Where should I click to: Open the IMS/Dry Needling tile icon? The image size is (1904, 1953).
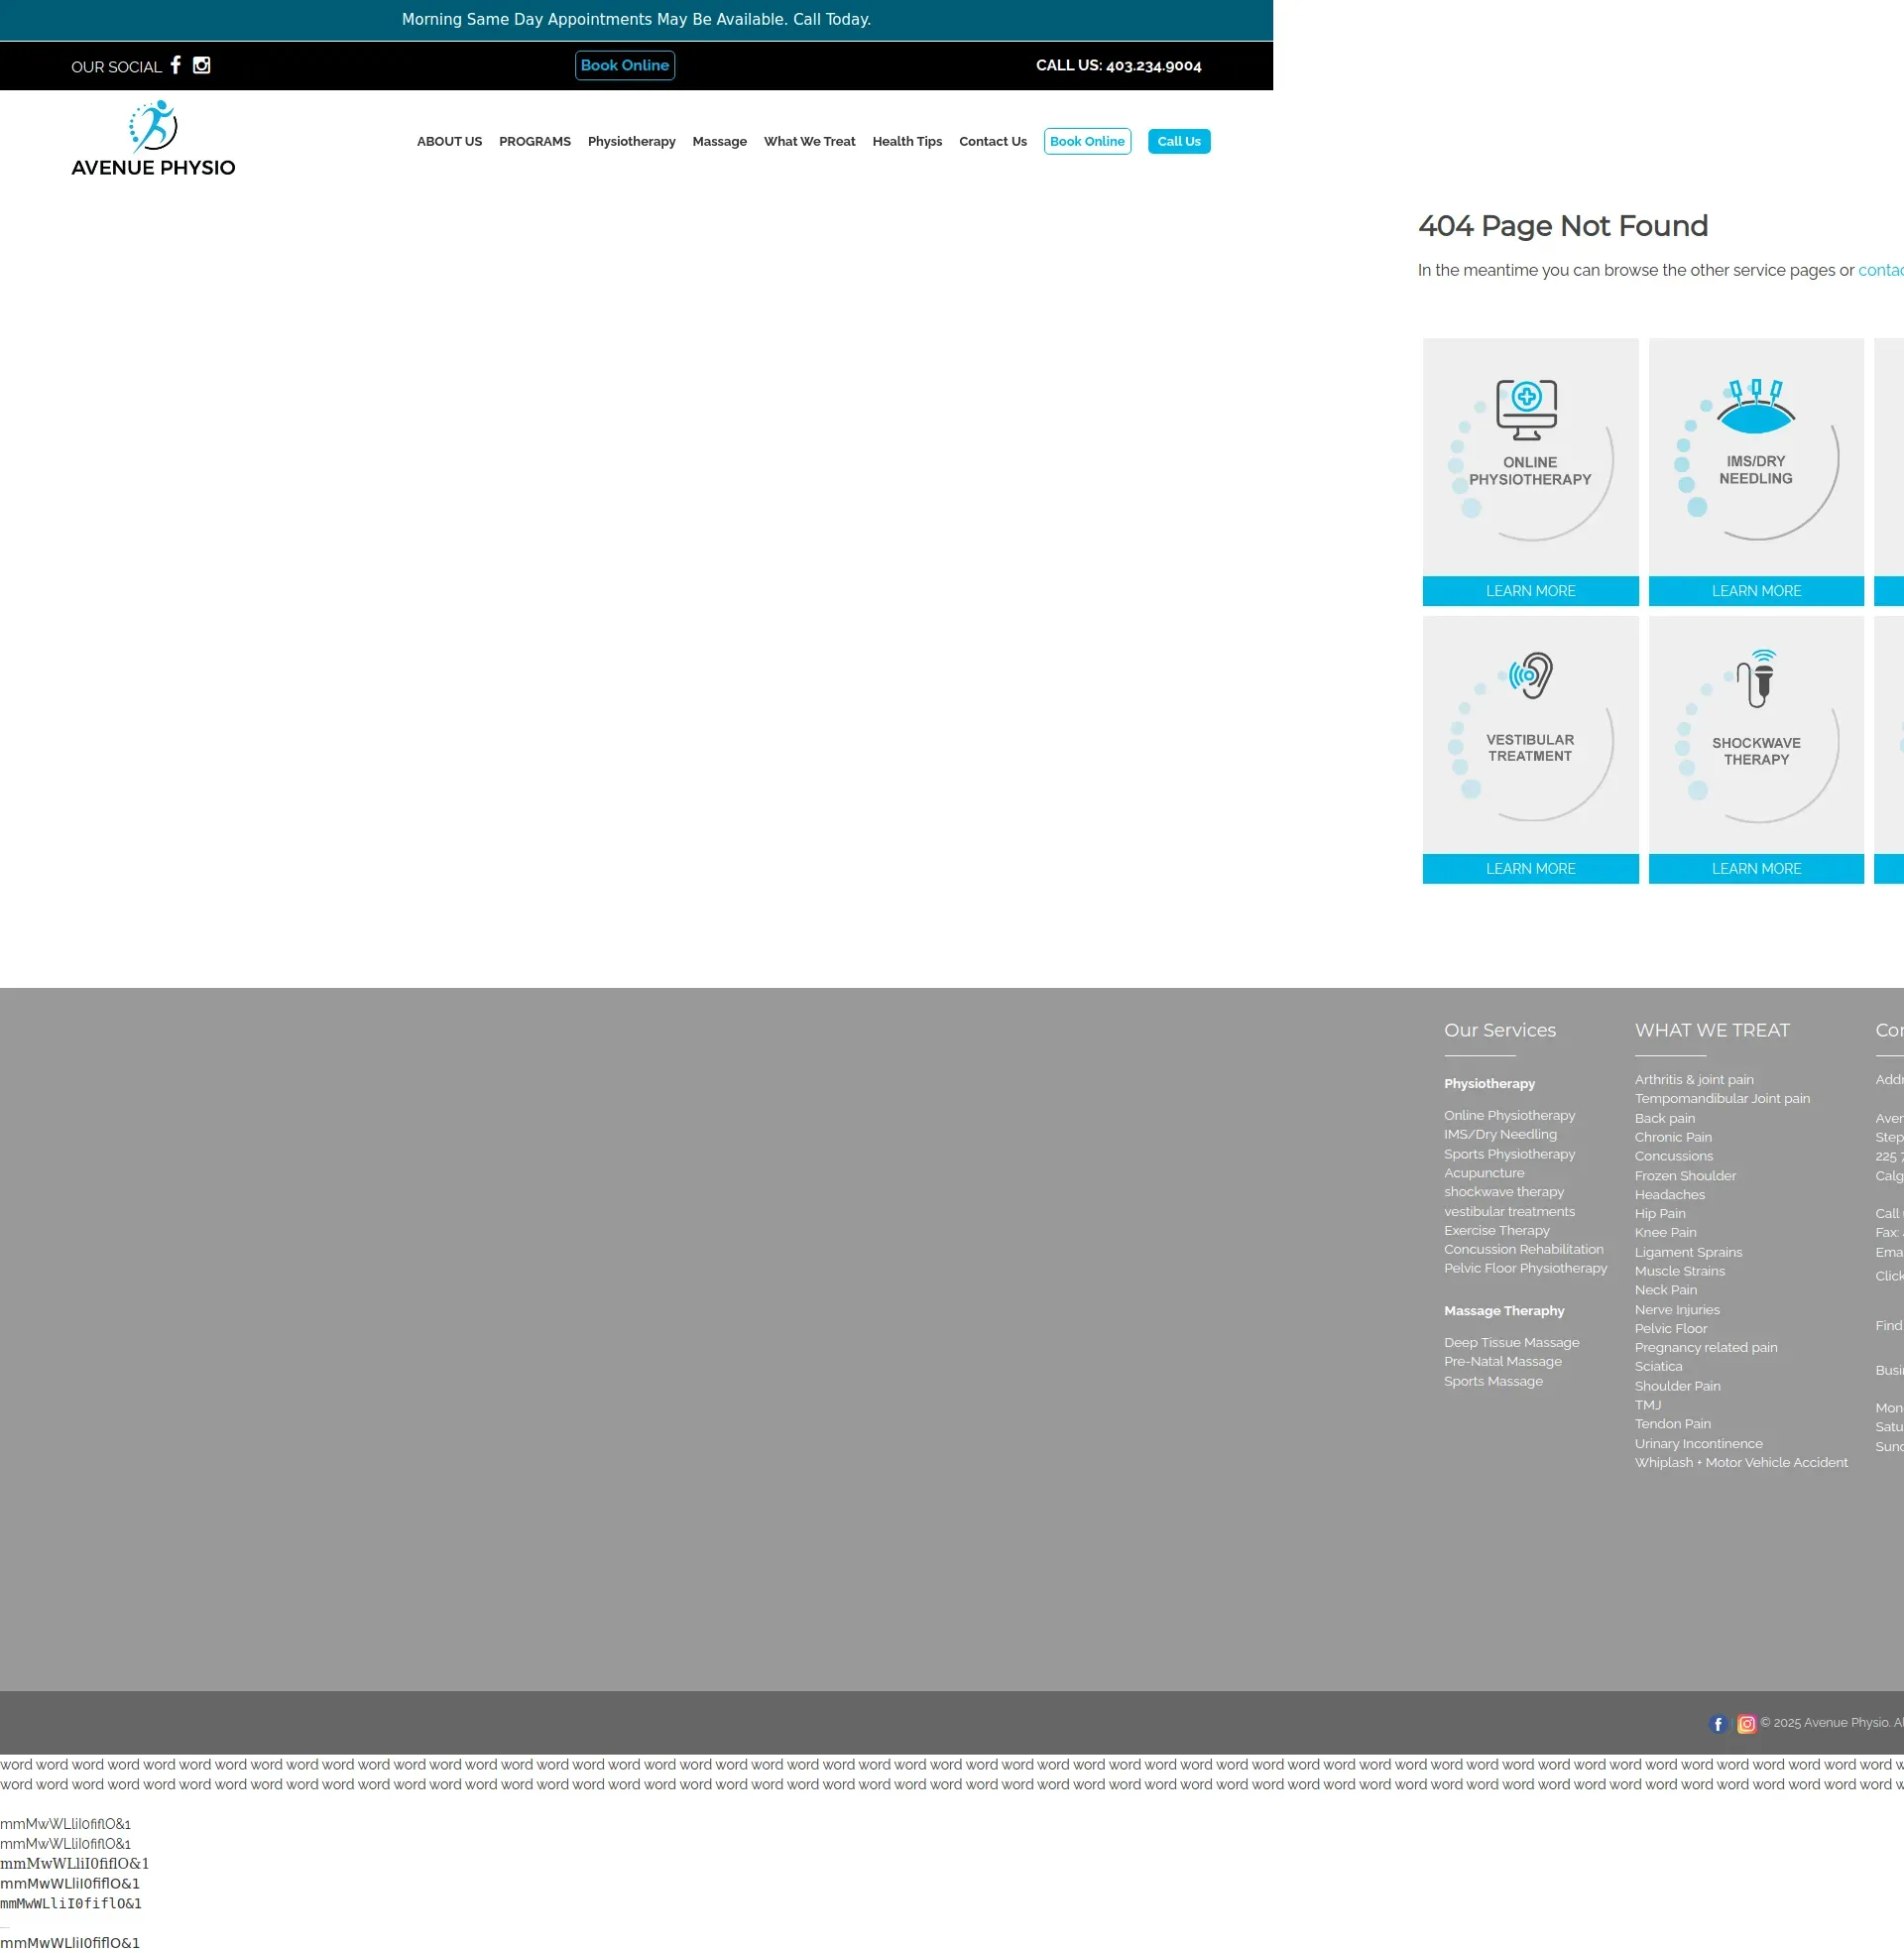(x=1755, y=408)
